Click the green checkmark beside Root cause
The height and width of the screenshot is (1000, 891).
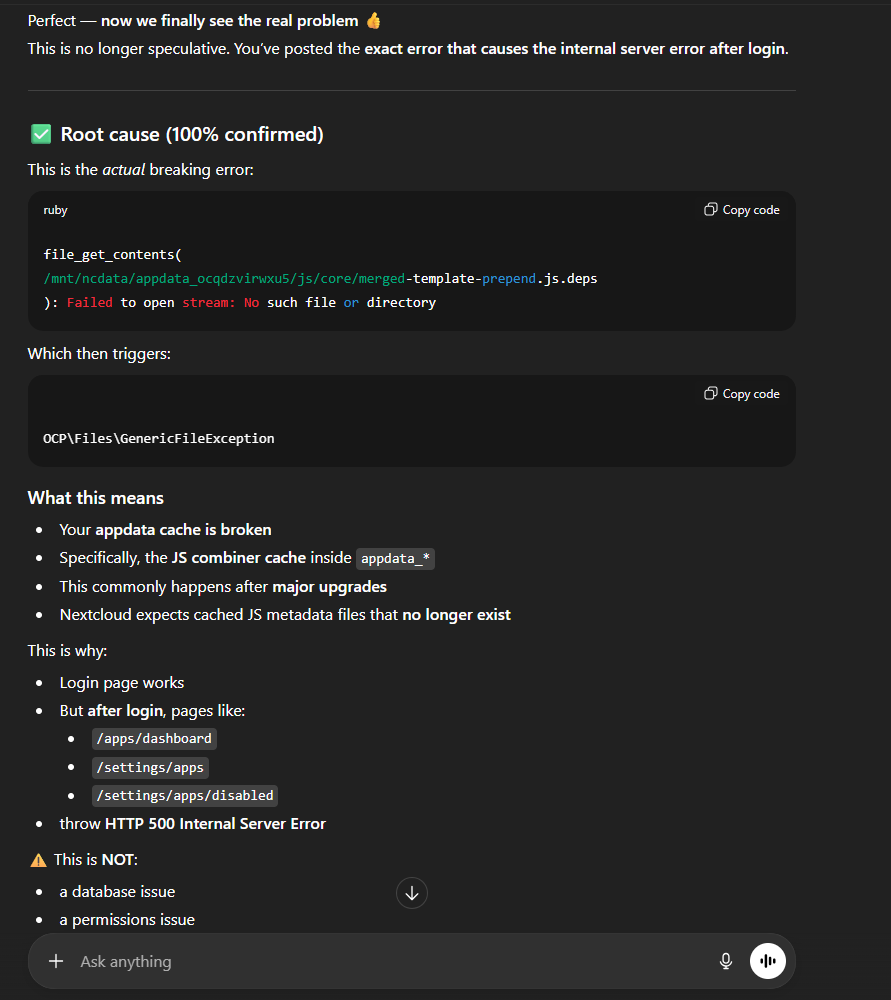41,134
